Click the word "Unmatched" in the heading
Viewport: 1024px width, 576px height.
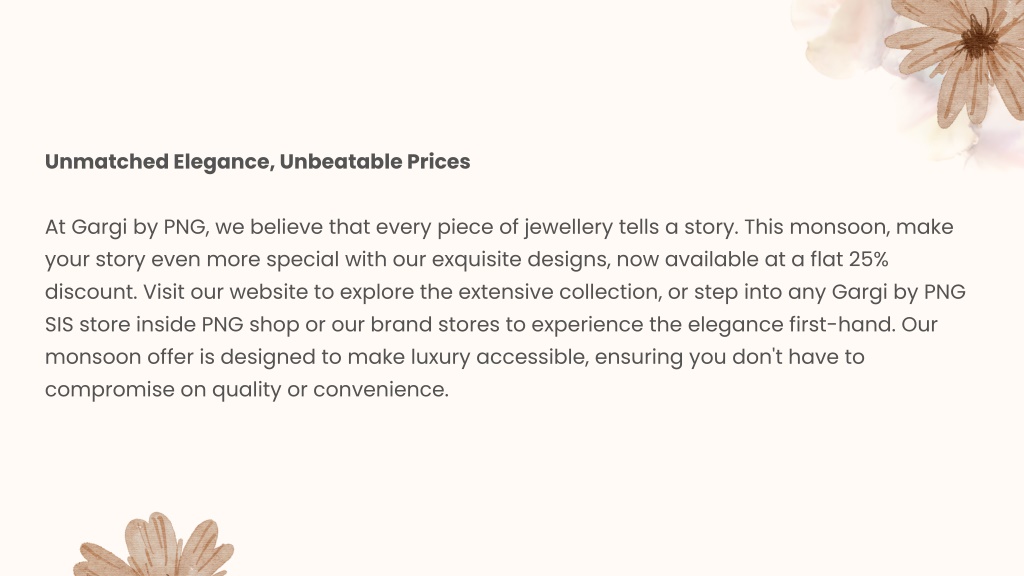pyautogui.click(x=106, y=161)
